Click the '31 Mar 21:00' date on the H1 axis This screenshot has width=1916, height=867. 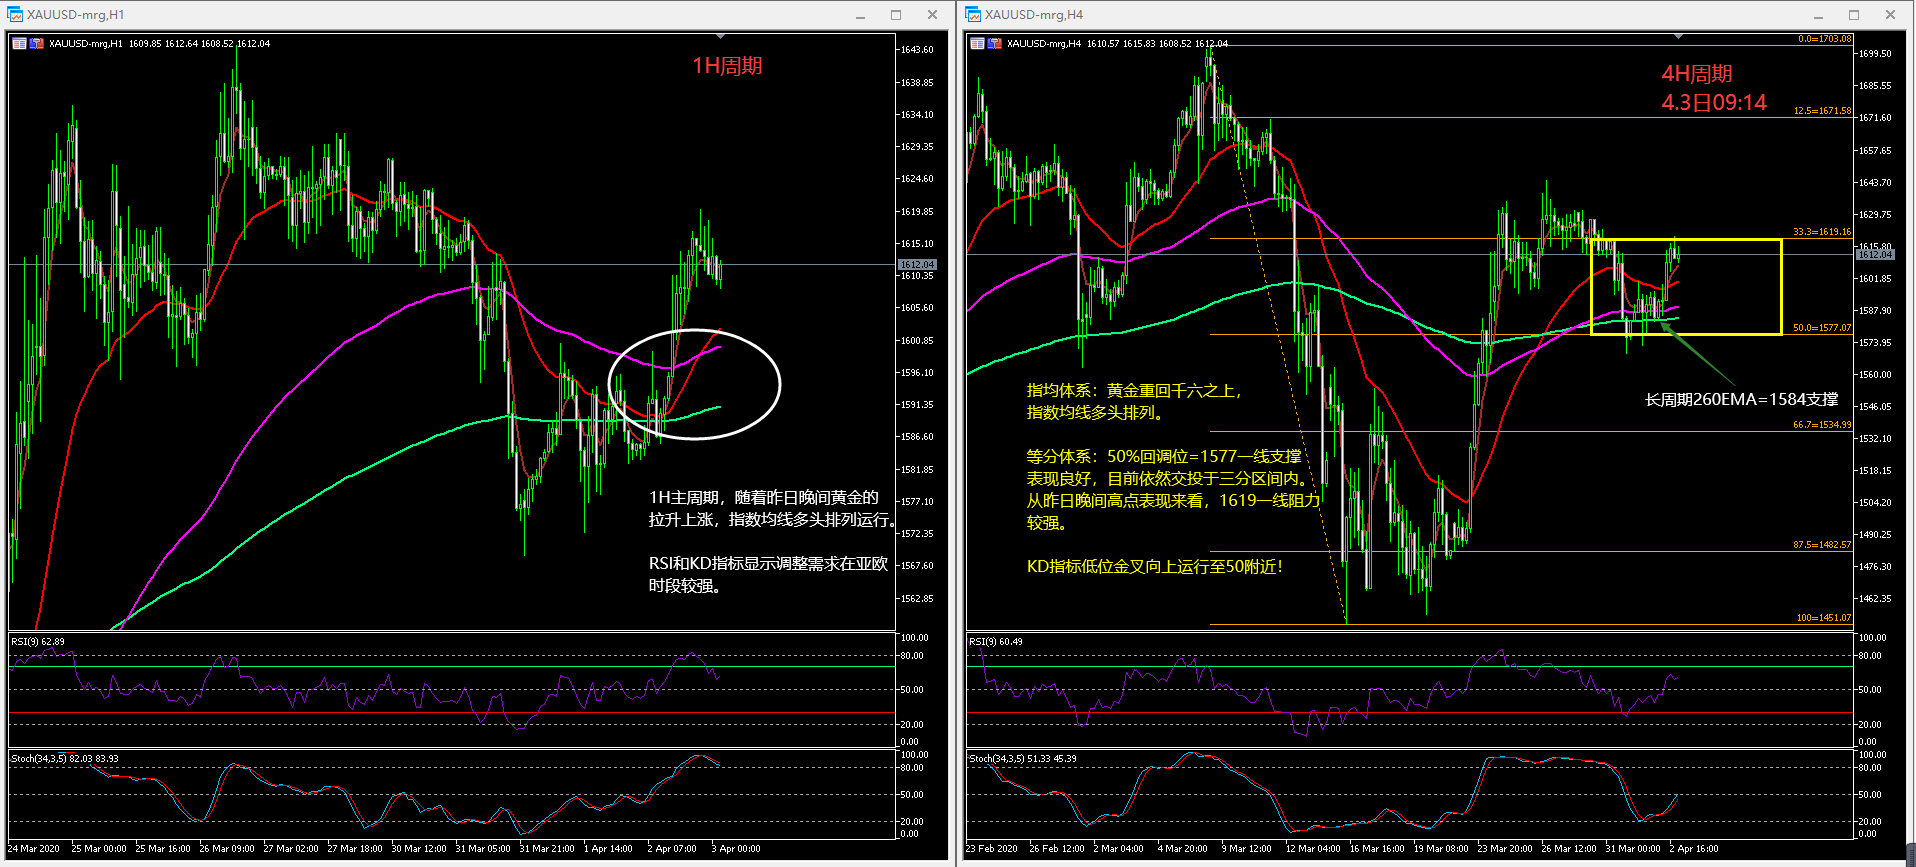[x=547, y=848]
